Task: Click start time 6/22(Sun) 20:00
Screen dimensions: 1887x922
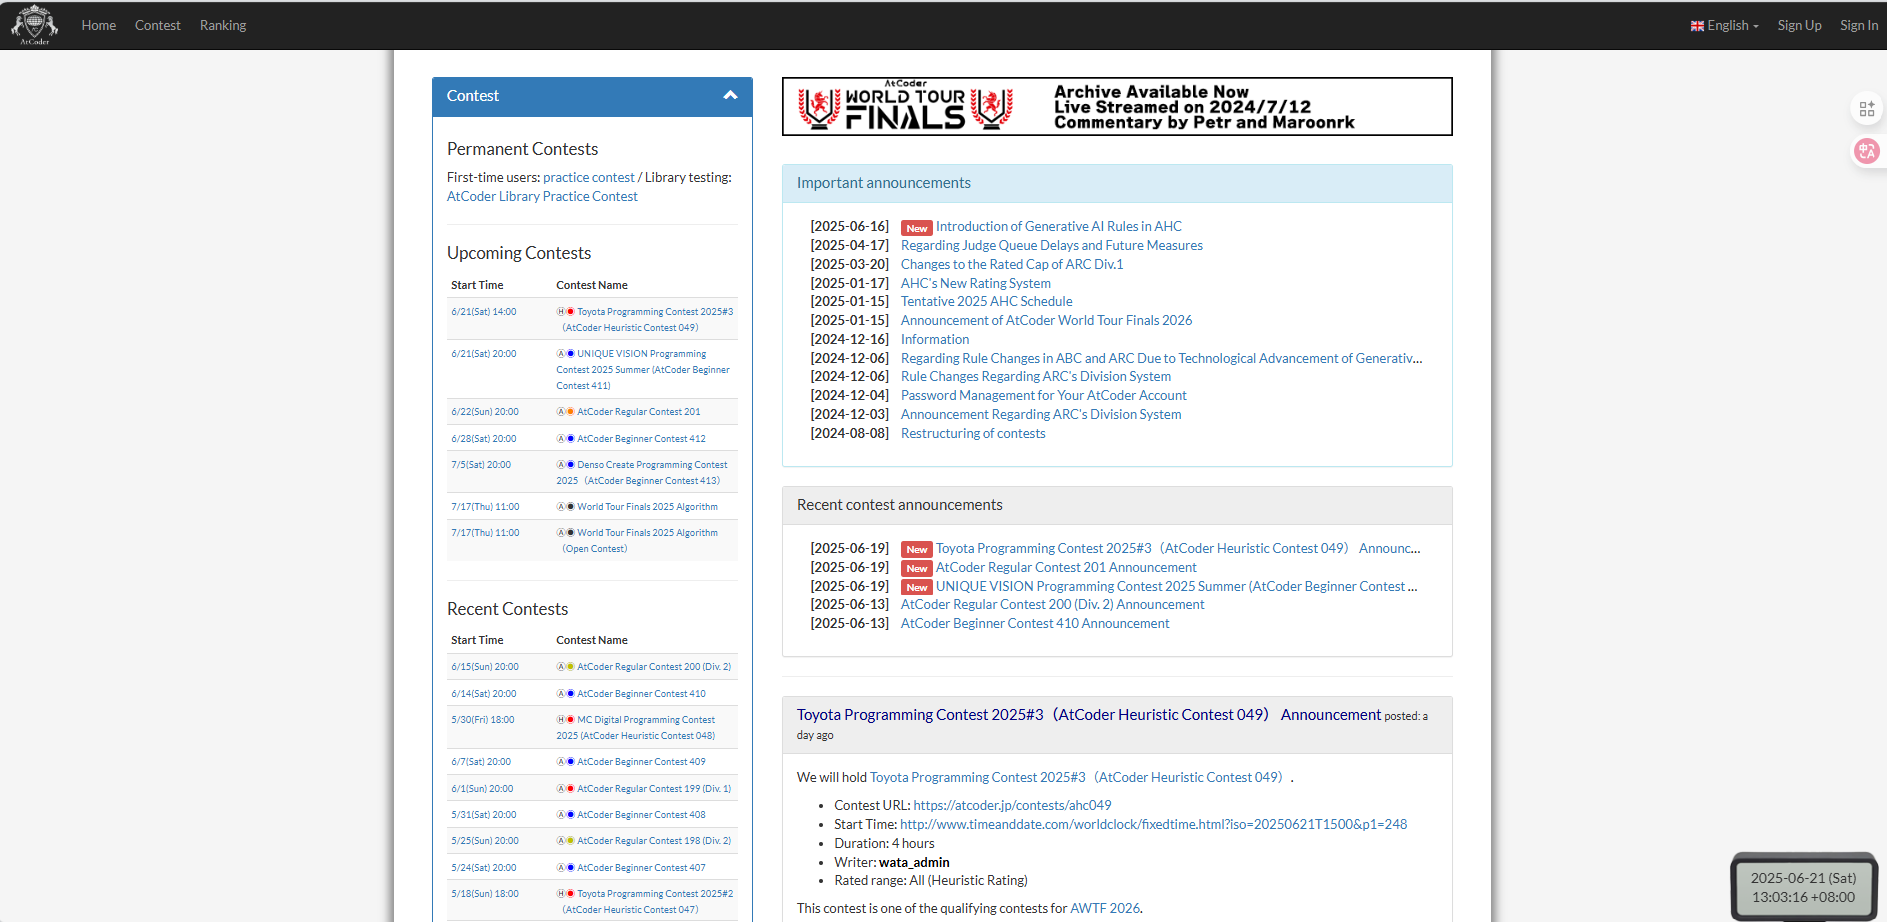Action: (485, 412)
